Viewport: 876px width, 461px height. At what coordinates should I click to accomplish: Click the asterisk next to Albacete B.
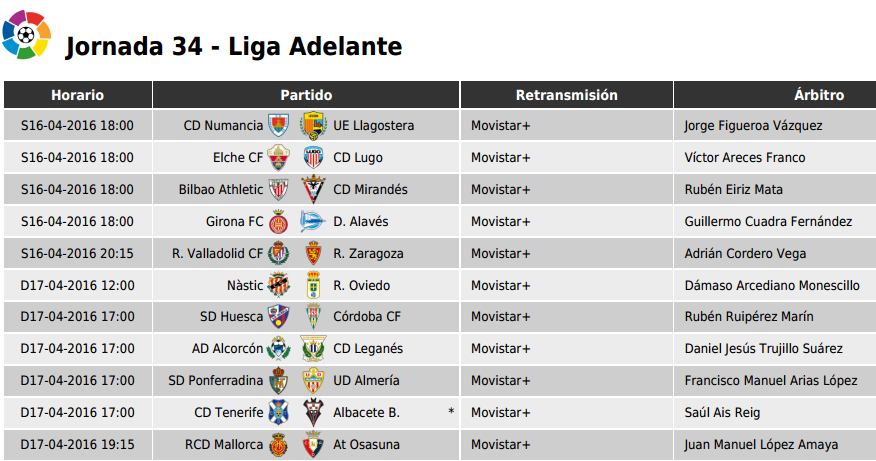click(x=451, y=412)
